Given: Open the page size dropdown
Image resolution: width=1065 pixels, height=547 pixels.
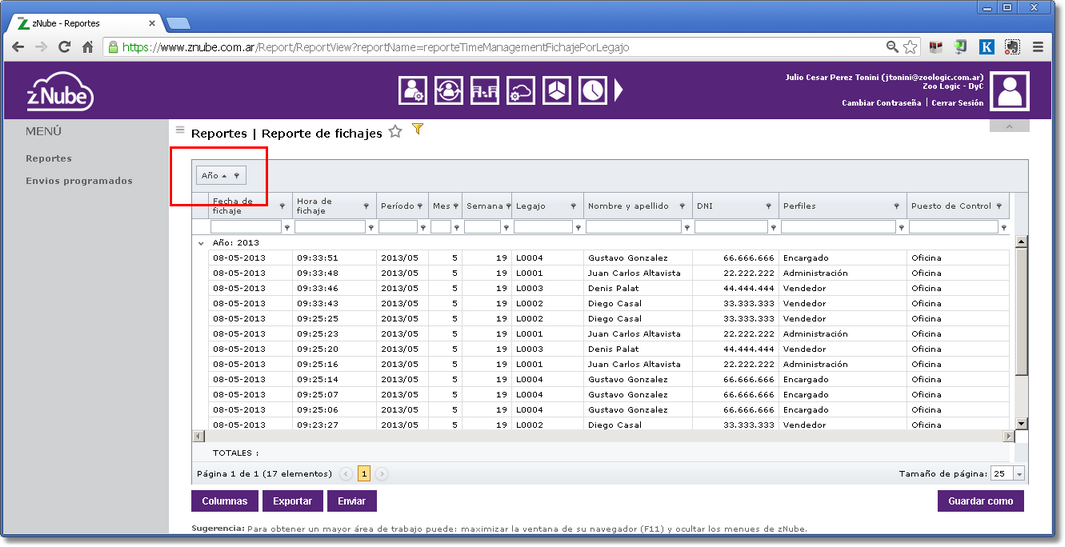Looking at the screenshot, I should 1018,474.
